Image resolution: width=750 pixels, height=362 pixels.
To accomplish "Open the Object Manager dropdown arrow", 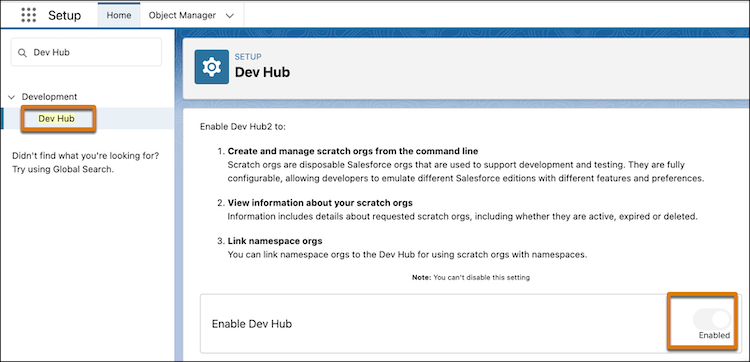I will tap(230, 15).
